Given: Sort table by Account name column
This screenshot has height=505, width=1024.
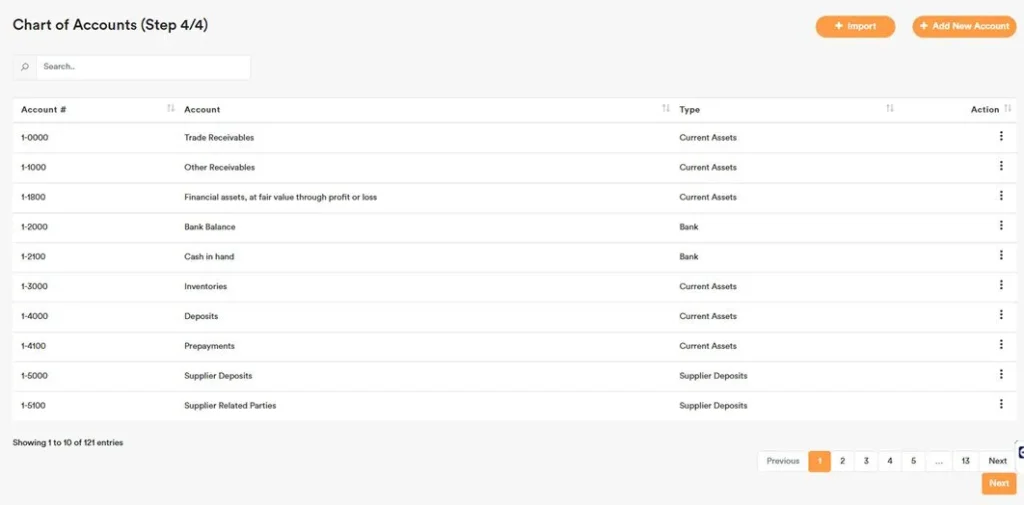Looking at the screenshot, I should [666, 109].
